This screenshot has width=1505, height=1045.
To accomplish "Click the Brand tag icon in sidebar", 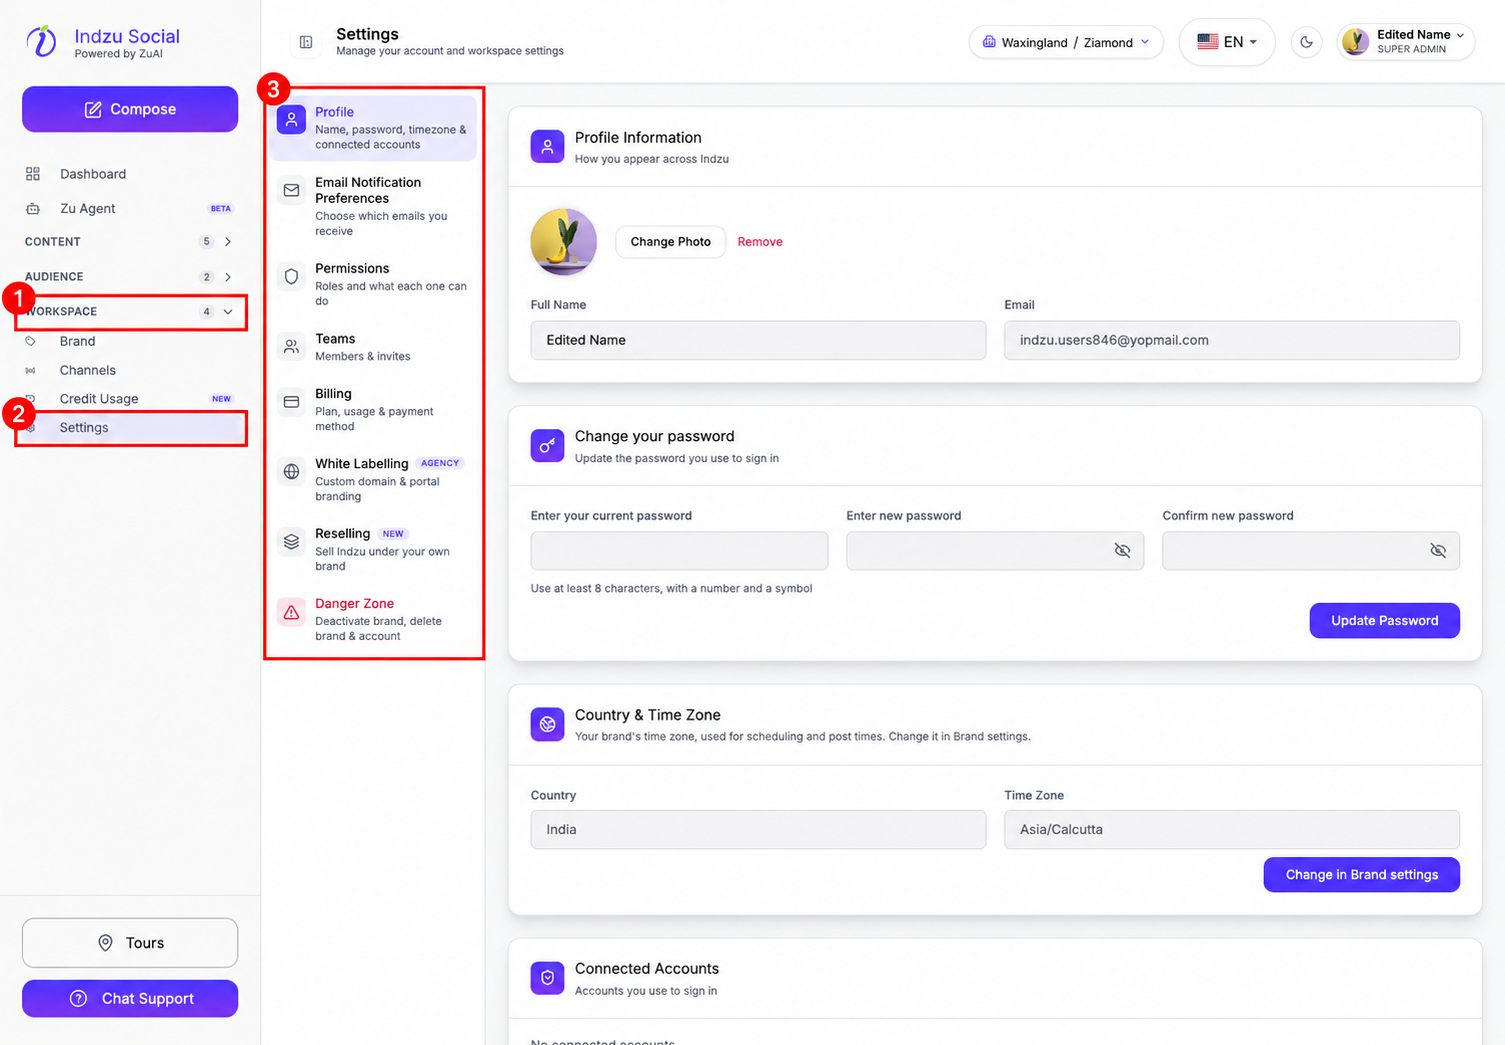I will click(x=31, y=341).
